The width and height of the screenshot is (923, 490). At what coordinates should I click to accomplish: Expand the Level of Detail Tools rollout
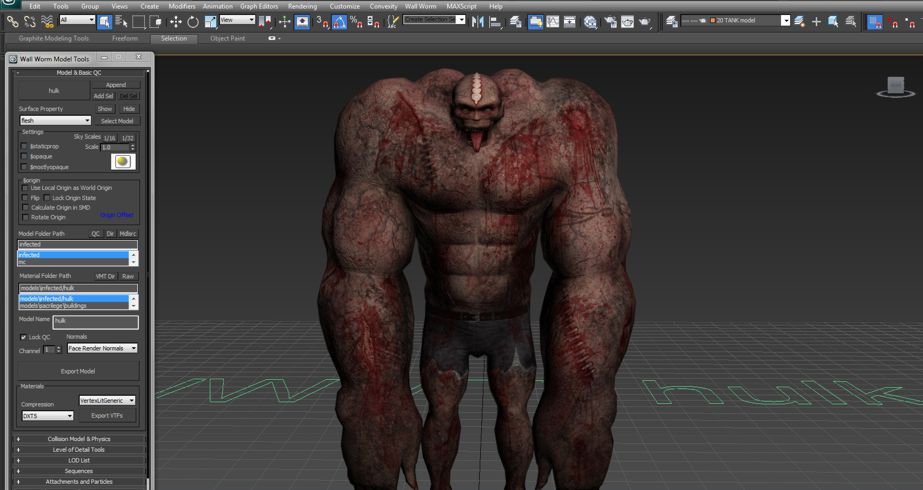pos(79,449)
